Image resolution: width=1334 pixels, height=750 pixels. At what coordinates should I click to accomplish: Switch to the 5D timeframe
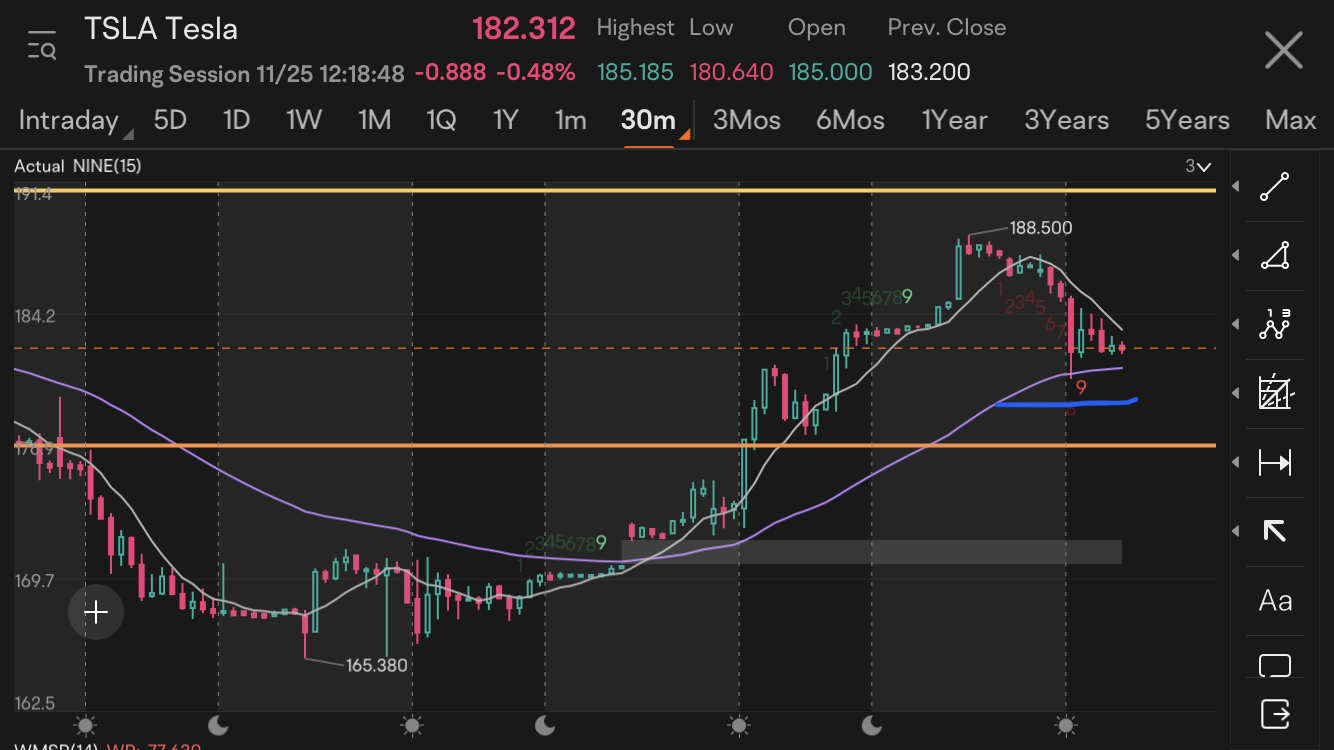[170, 121]
